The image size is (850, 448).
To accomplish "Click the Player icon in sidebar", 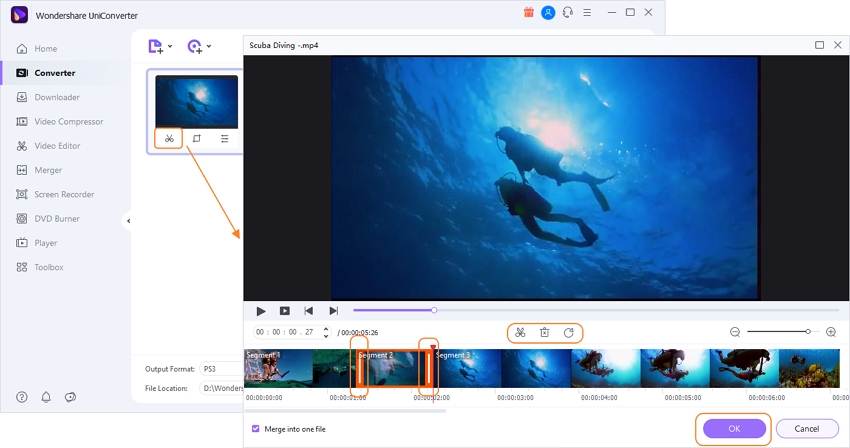I will 22,243.
